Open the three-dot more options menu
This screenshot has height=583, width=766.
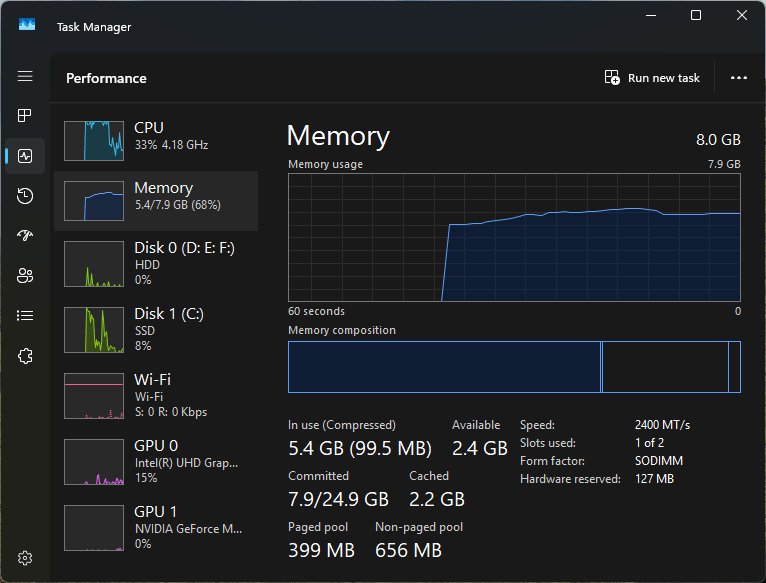738,78
